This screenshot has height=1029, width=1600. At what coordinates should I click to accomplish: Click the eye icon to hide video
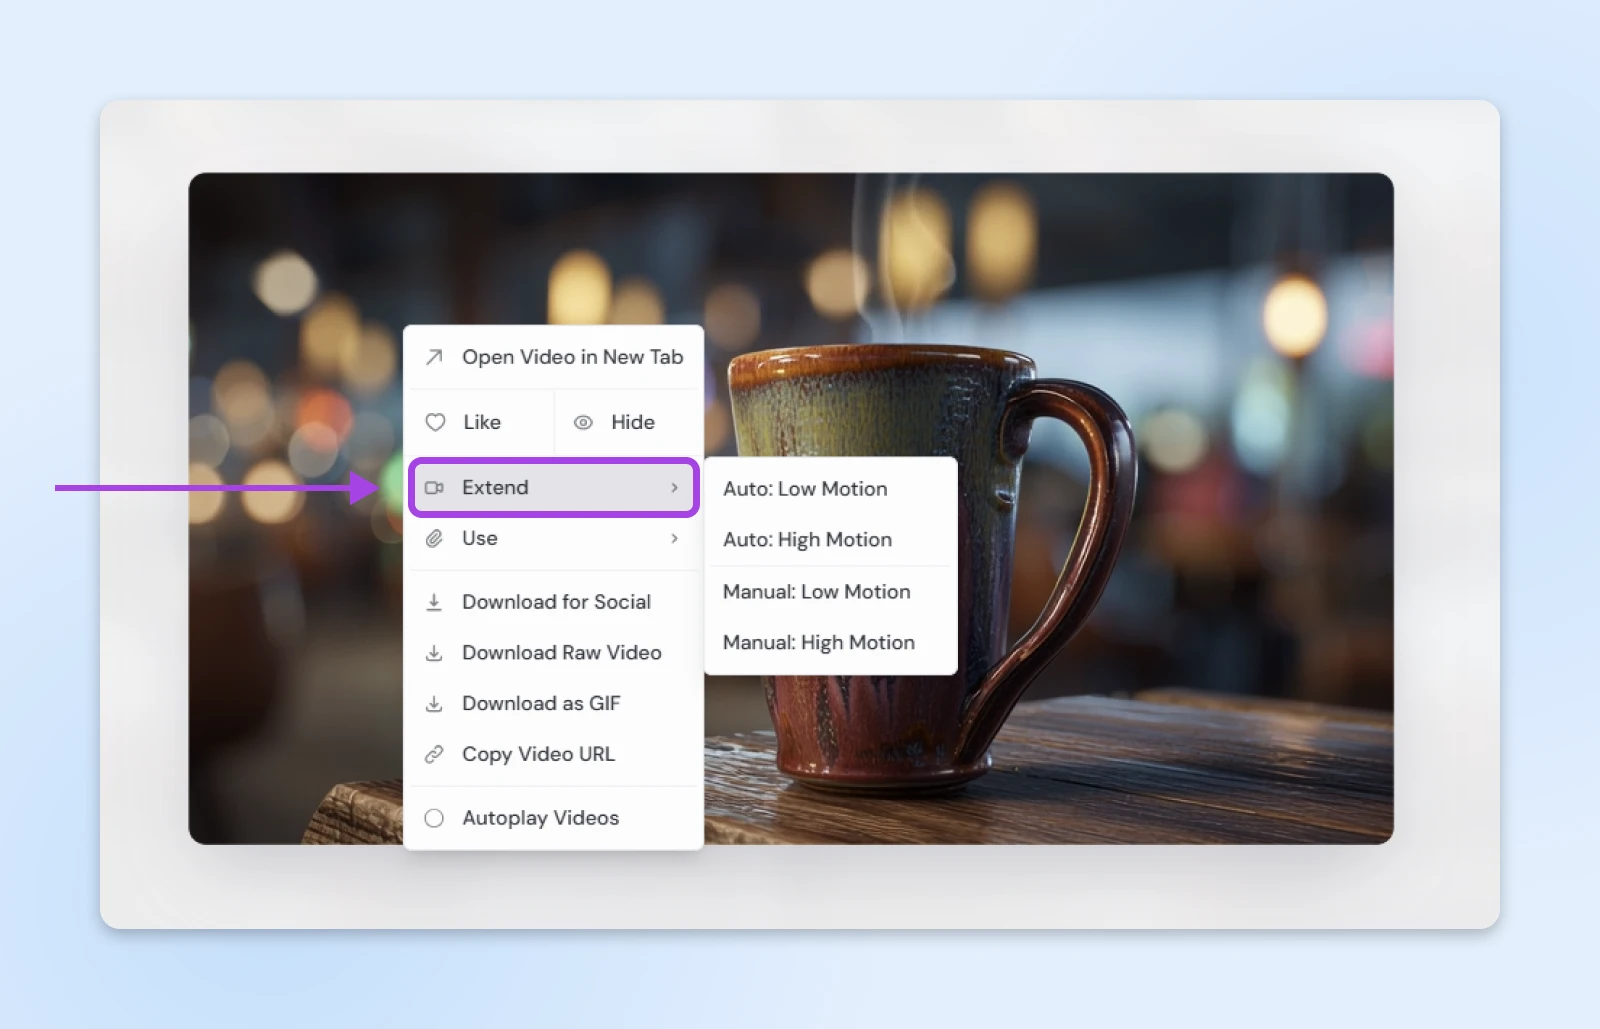(x=583, y=422)
